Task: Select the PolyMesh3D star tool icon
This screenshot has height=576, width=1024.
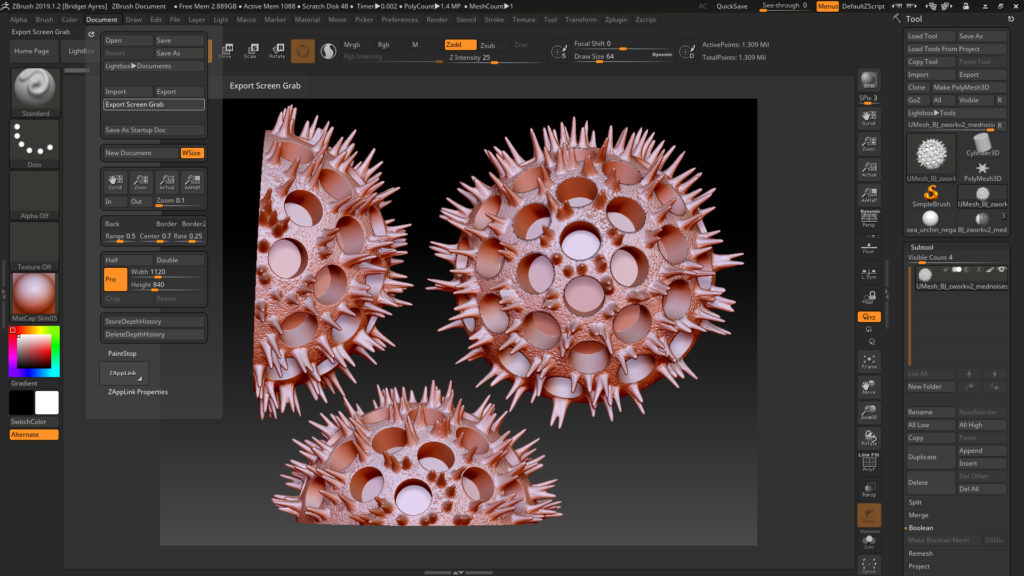Action: 982,171
